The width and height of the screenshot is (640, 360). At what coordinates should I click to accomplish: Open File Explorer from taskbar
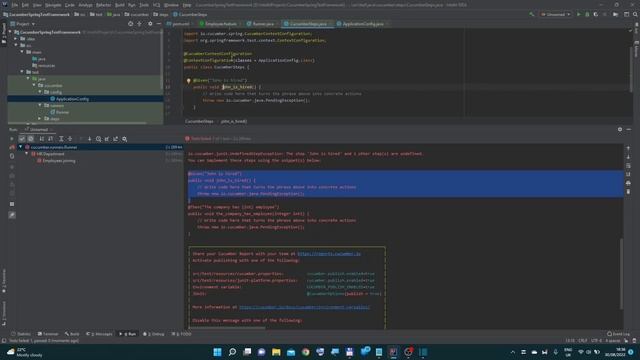[276, 352]
